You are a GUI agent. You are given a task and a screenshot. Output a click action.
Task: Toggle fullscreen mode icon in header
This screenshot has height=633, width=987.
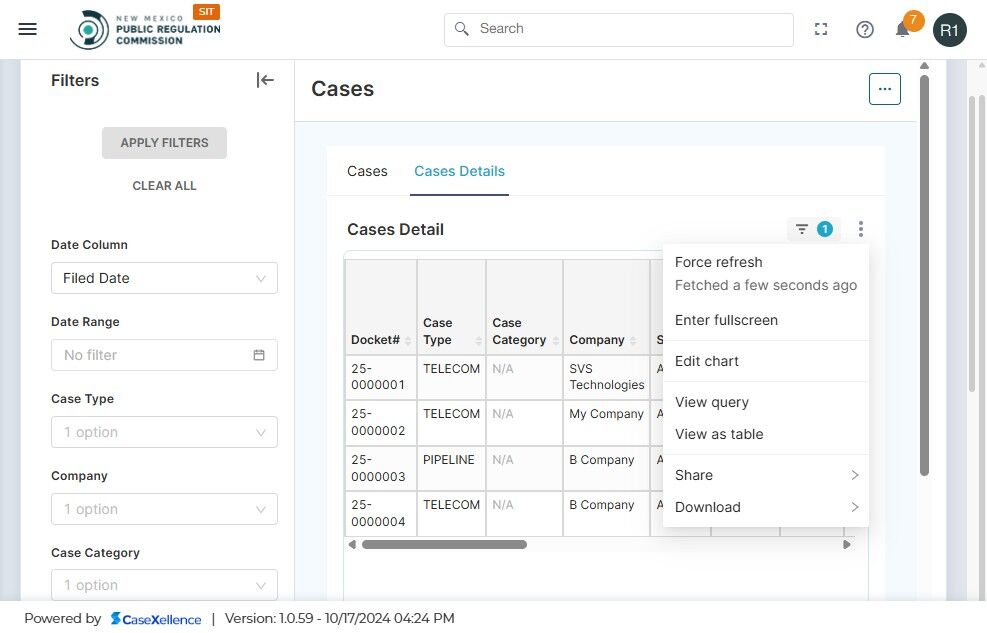coord(821,29)
